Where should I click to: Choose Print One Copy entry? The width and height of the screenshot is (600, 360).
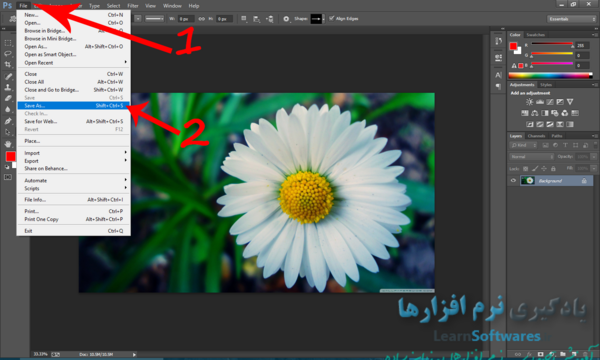click(x=73, y=219)
